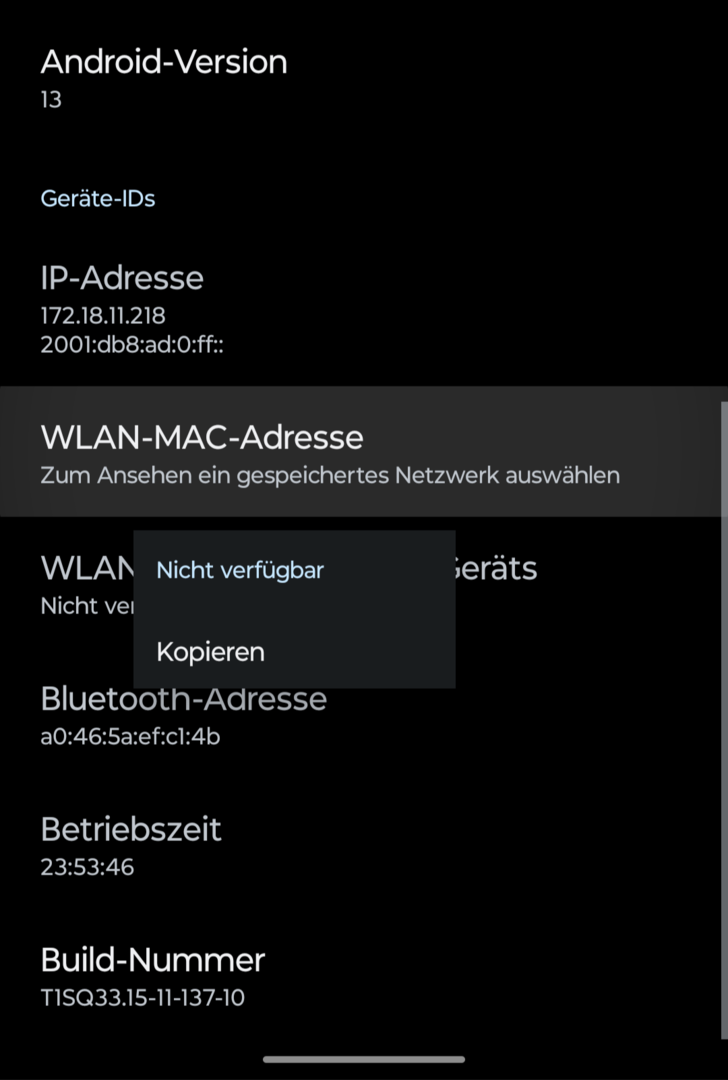Image resolution: width=728 pixels, height=1080 pixels.
Task: Tap the partially hidden 'Geräts' title text
Action: [496, 568]
